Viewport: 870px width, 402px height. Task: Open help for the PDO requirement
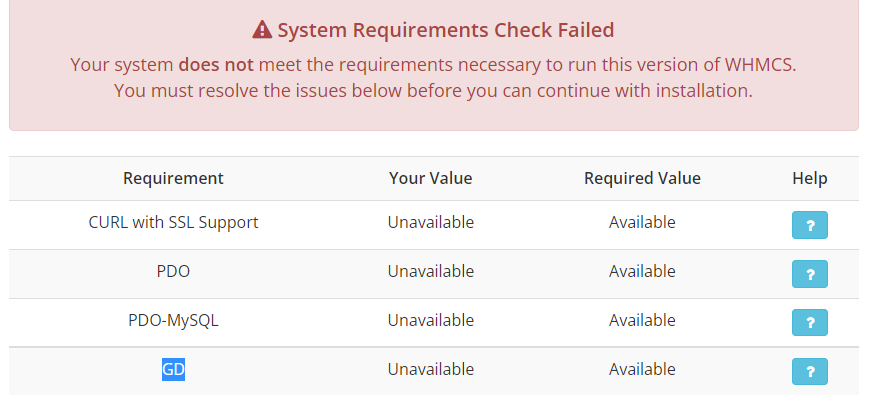coord(809,274)
